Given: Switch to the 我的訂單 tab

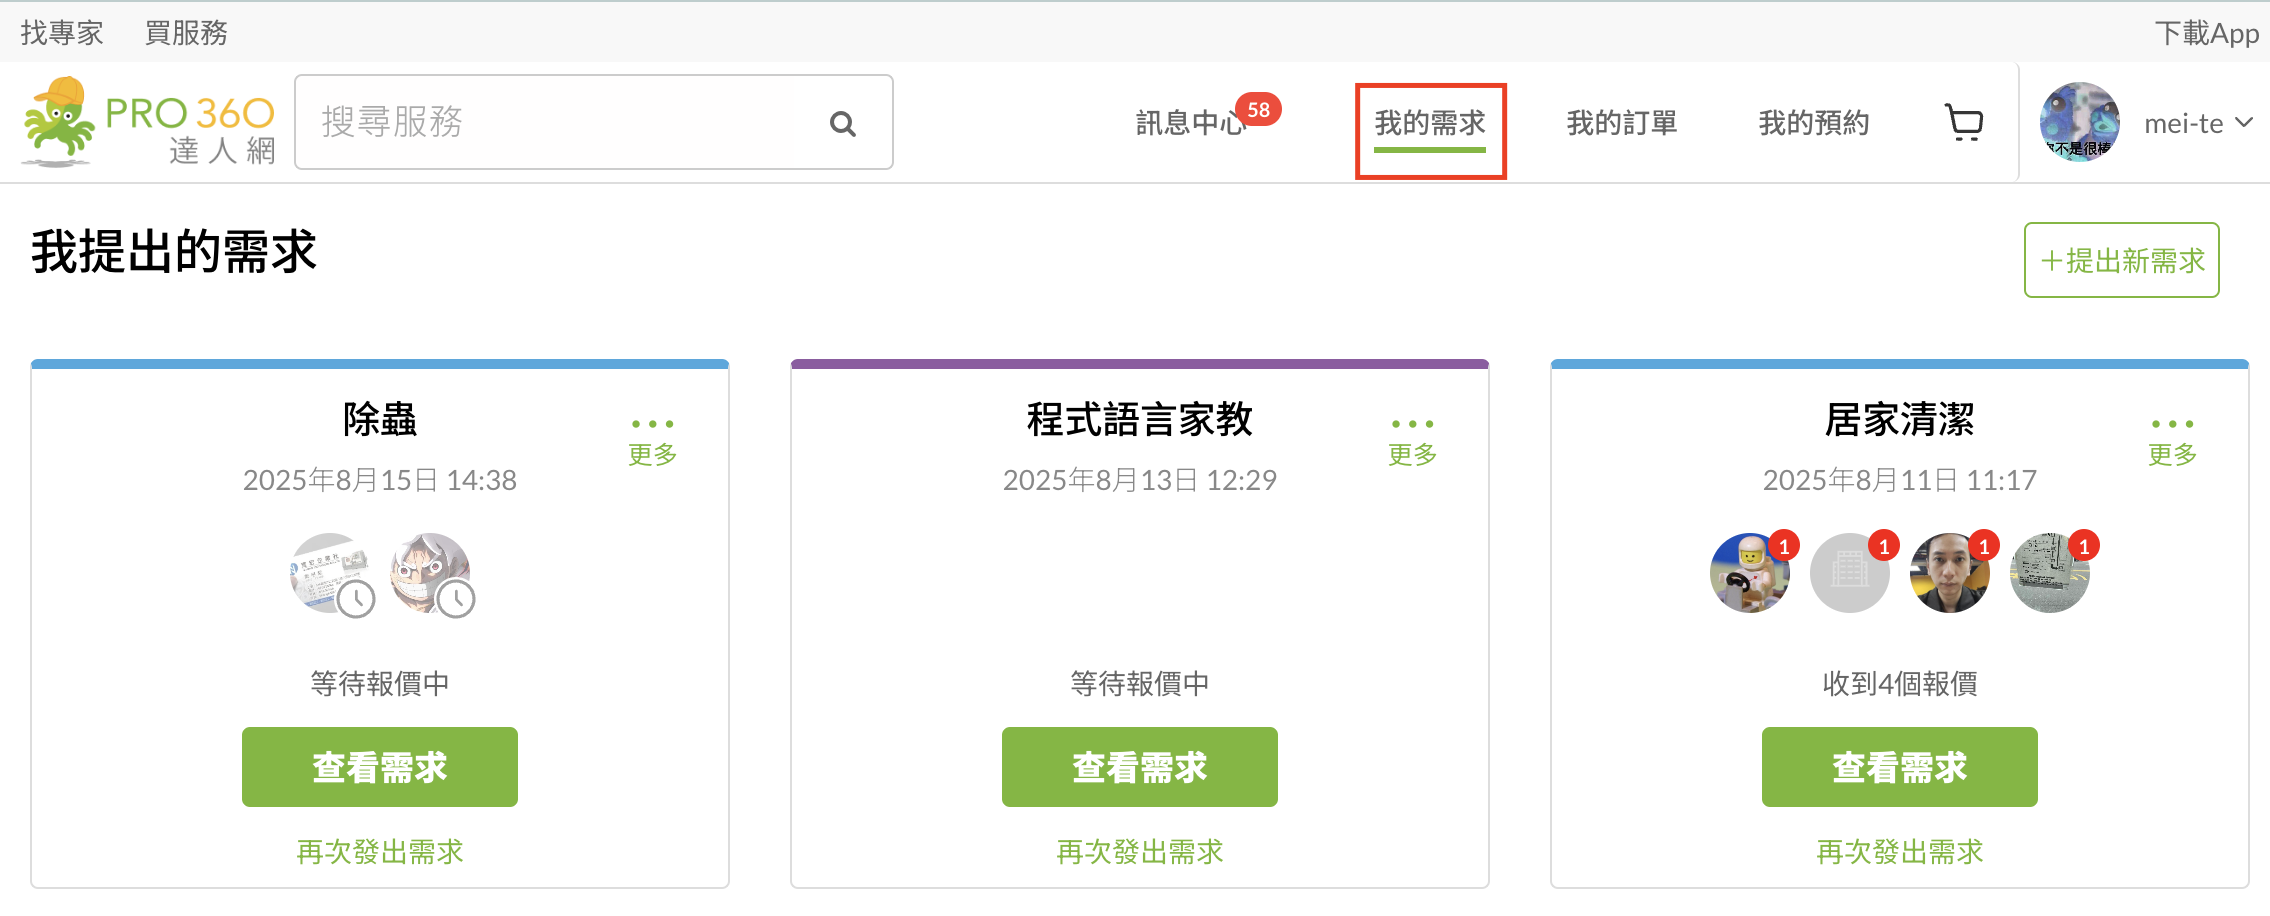Looking at the screenshot, I should pyautogui.click(x=1621, y=122).
